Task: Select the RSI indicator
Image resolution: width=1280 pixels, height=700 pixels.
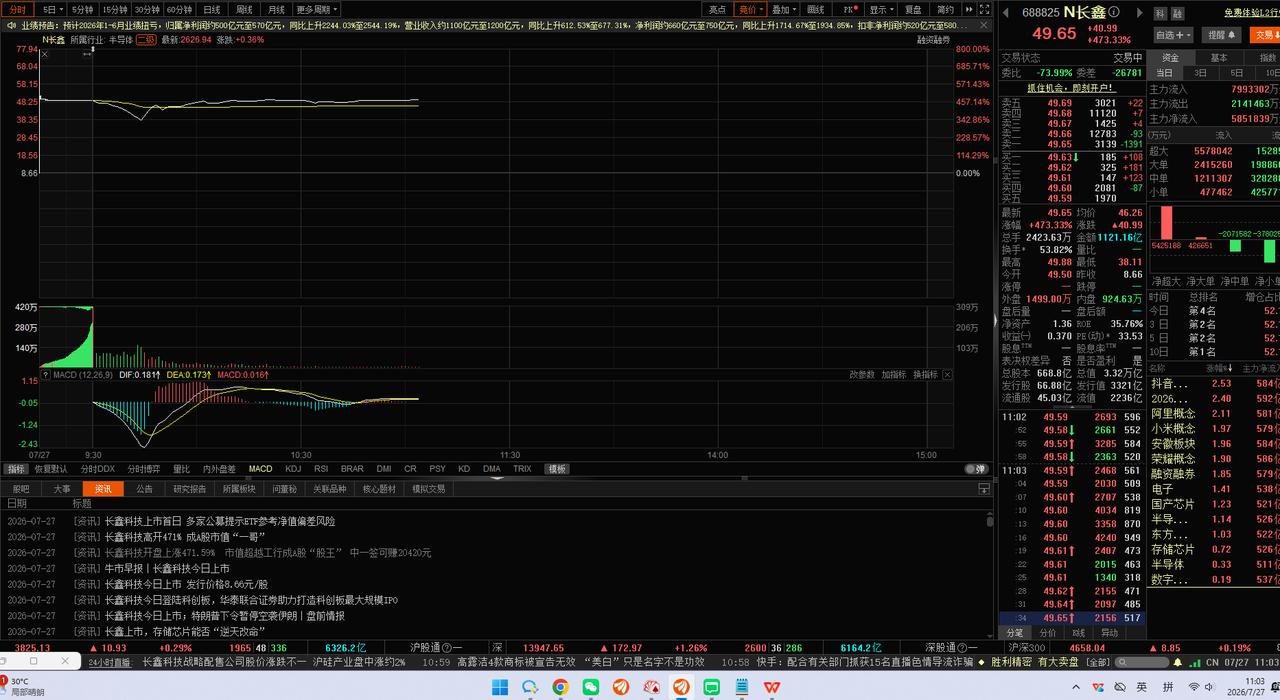Action: point(322,469)
